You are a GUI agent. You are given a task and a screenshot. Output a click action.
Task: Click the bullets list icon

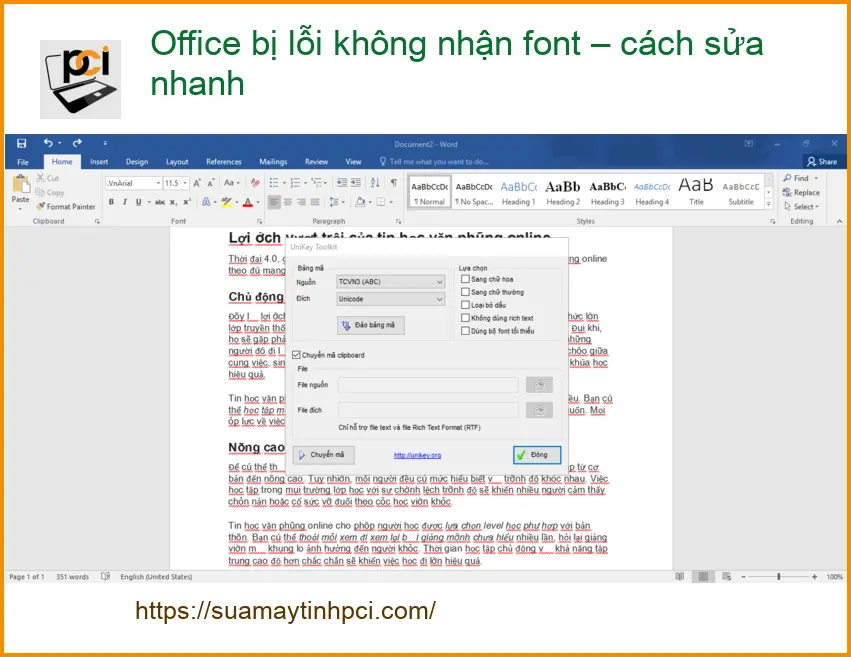(274, 183)
